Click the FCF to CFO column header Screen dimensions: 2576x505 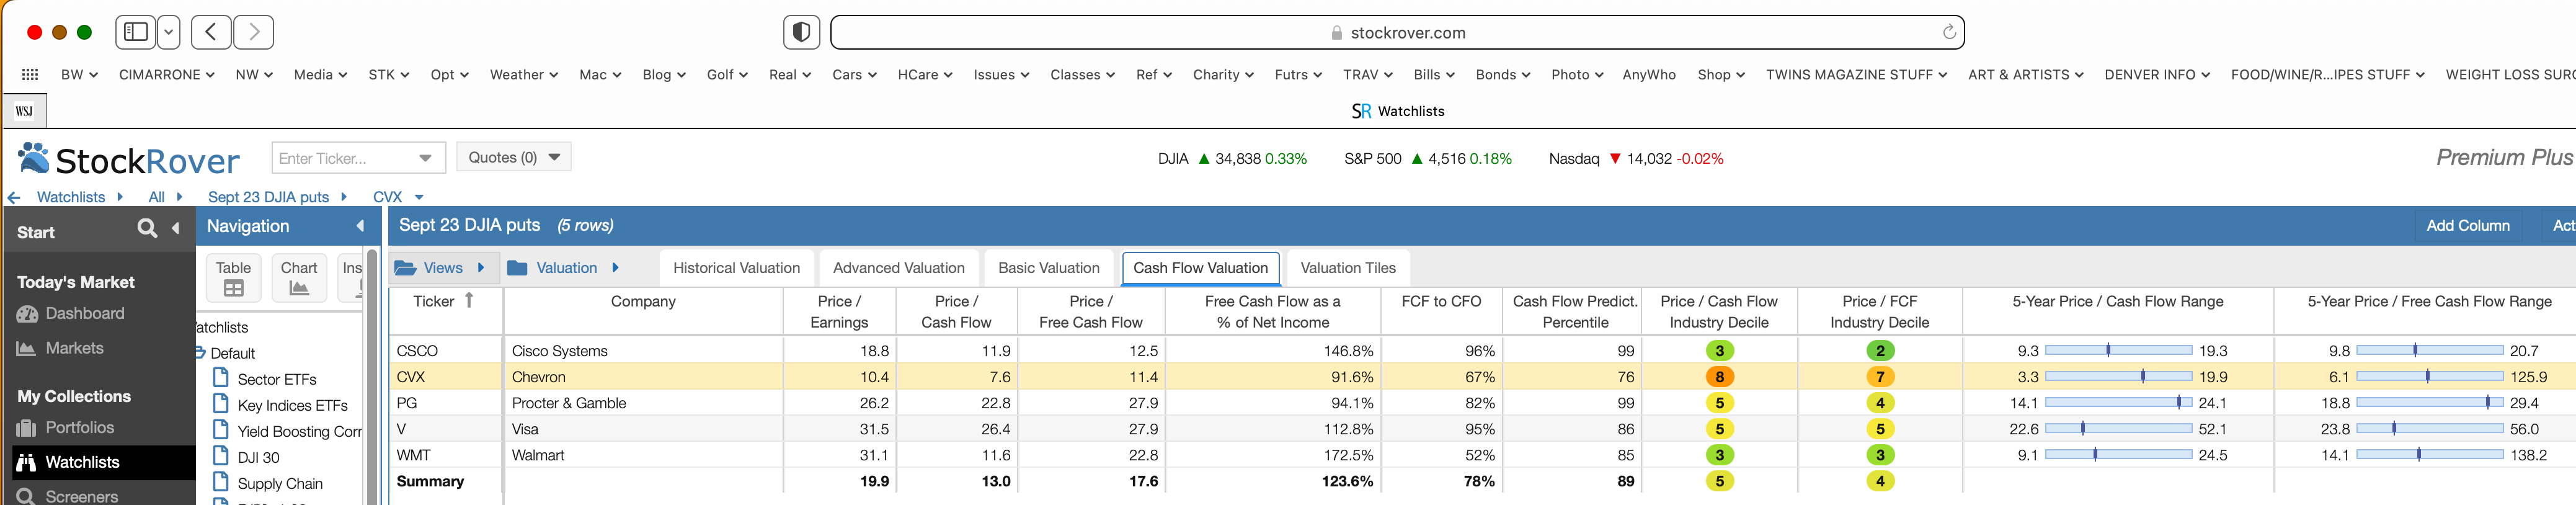(1441, 311)
